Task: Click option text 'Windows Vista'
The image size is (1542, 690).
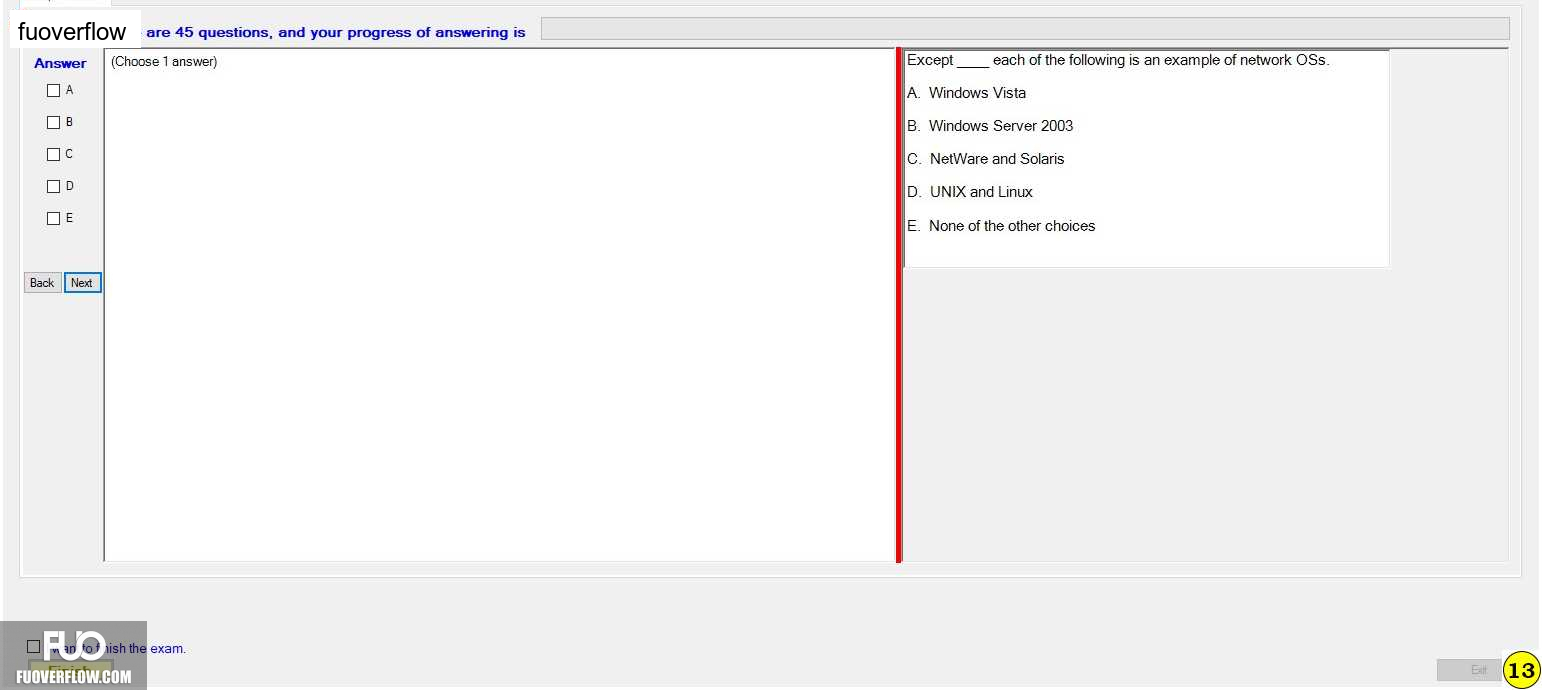Action: [x=977, y=93]
